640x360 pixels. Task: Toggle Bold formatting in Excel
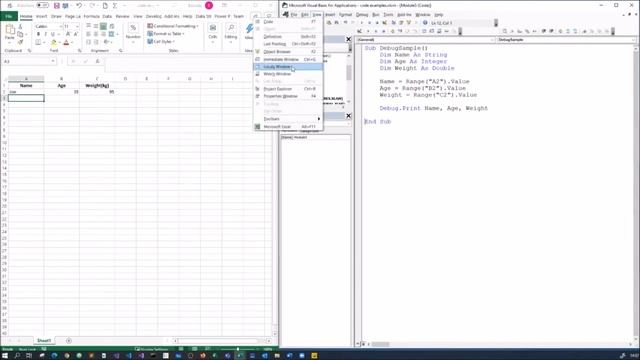coord(38,34)
